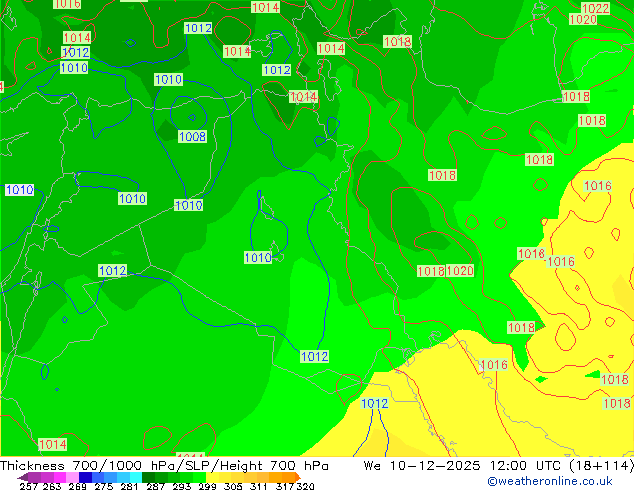The image size is (634, 490).
Task: Click the chart title "Thickness 700/1000 hPa/SLP/Height 700 hPa"
Action: 164,466
